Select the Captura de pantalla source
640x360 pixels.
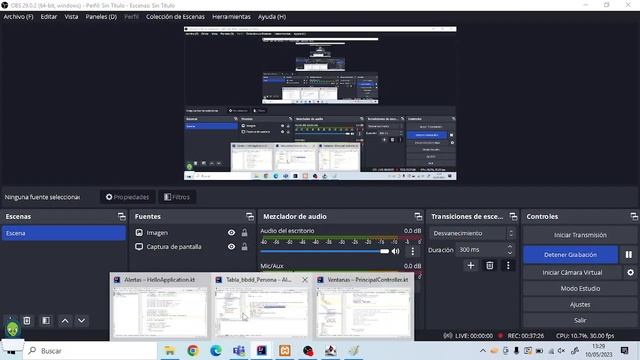pyautogui.click(x=174, y=247)
